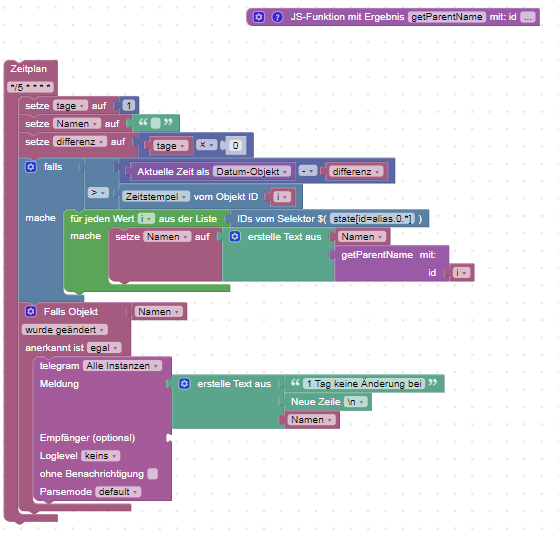Open loop variable i dropdown in für jeden Wert

(x=146, y=219)
